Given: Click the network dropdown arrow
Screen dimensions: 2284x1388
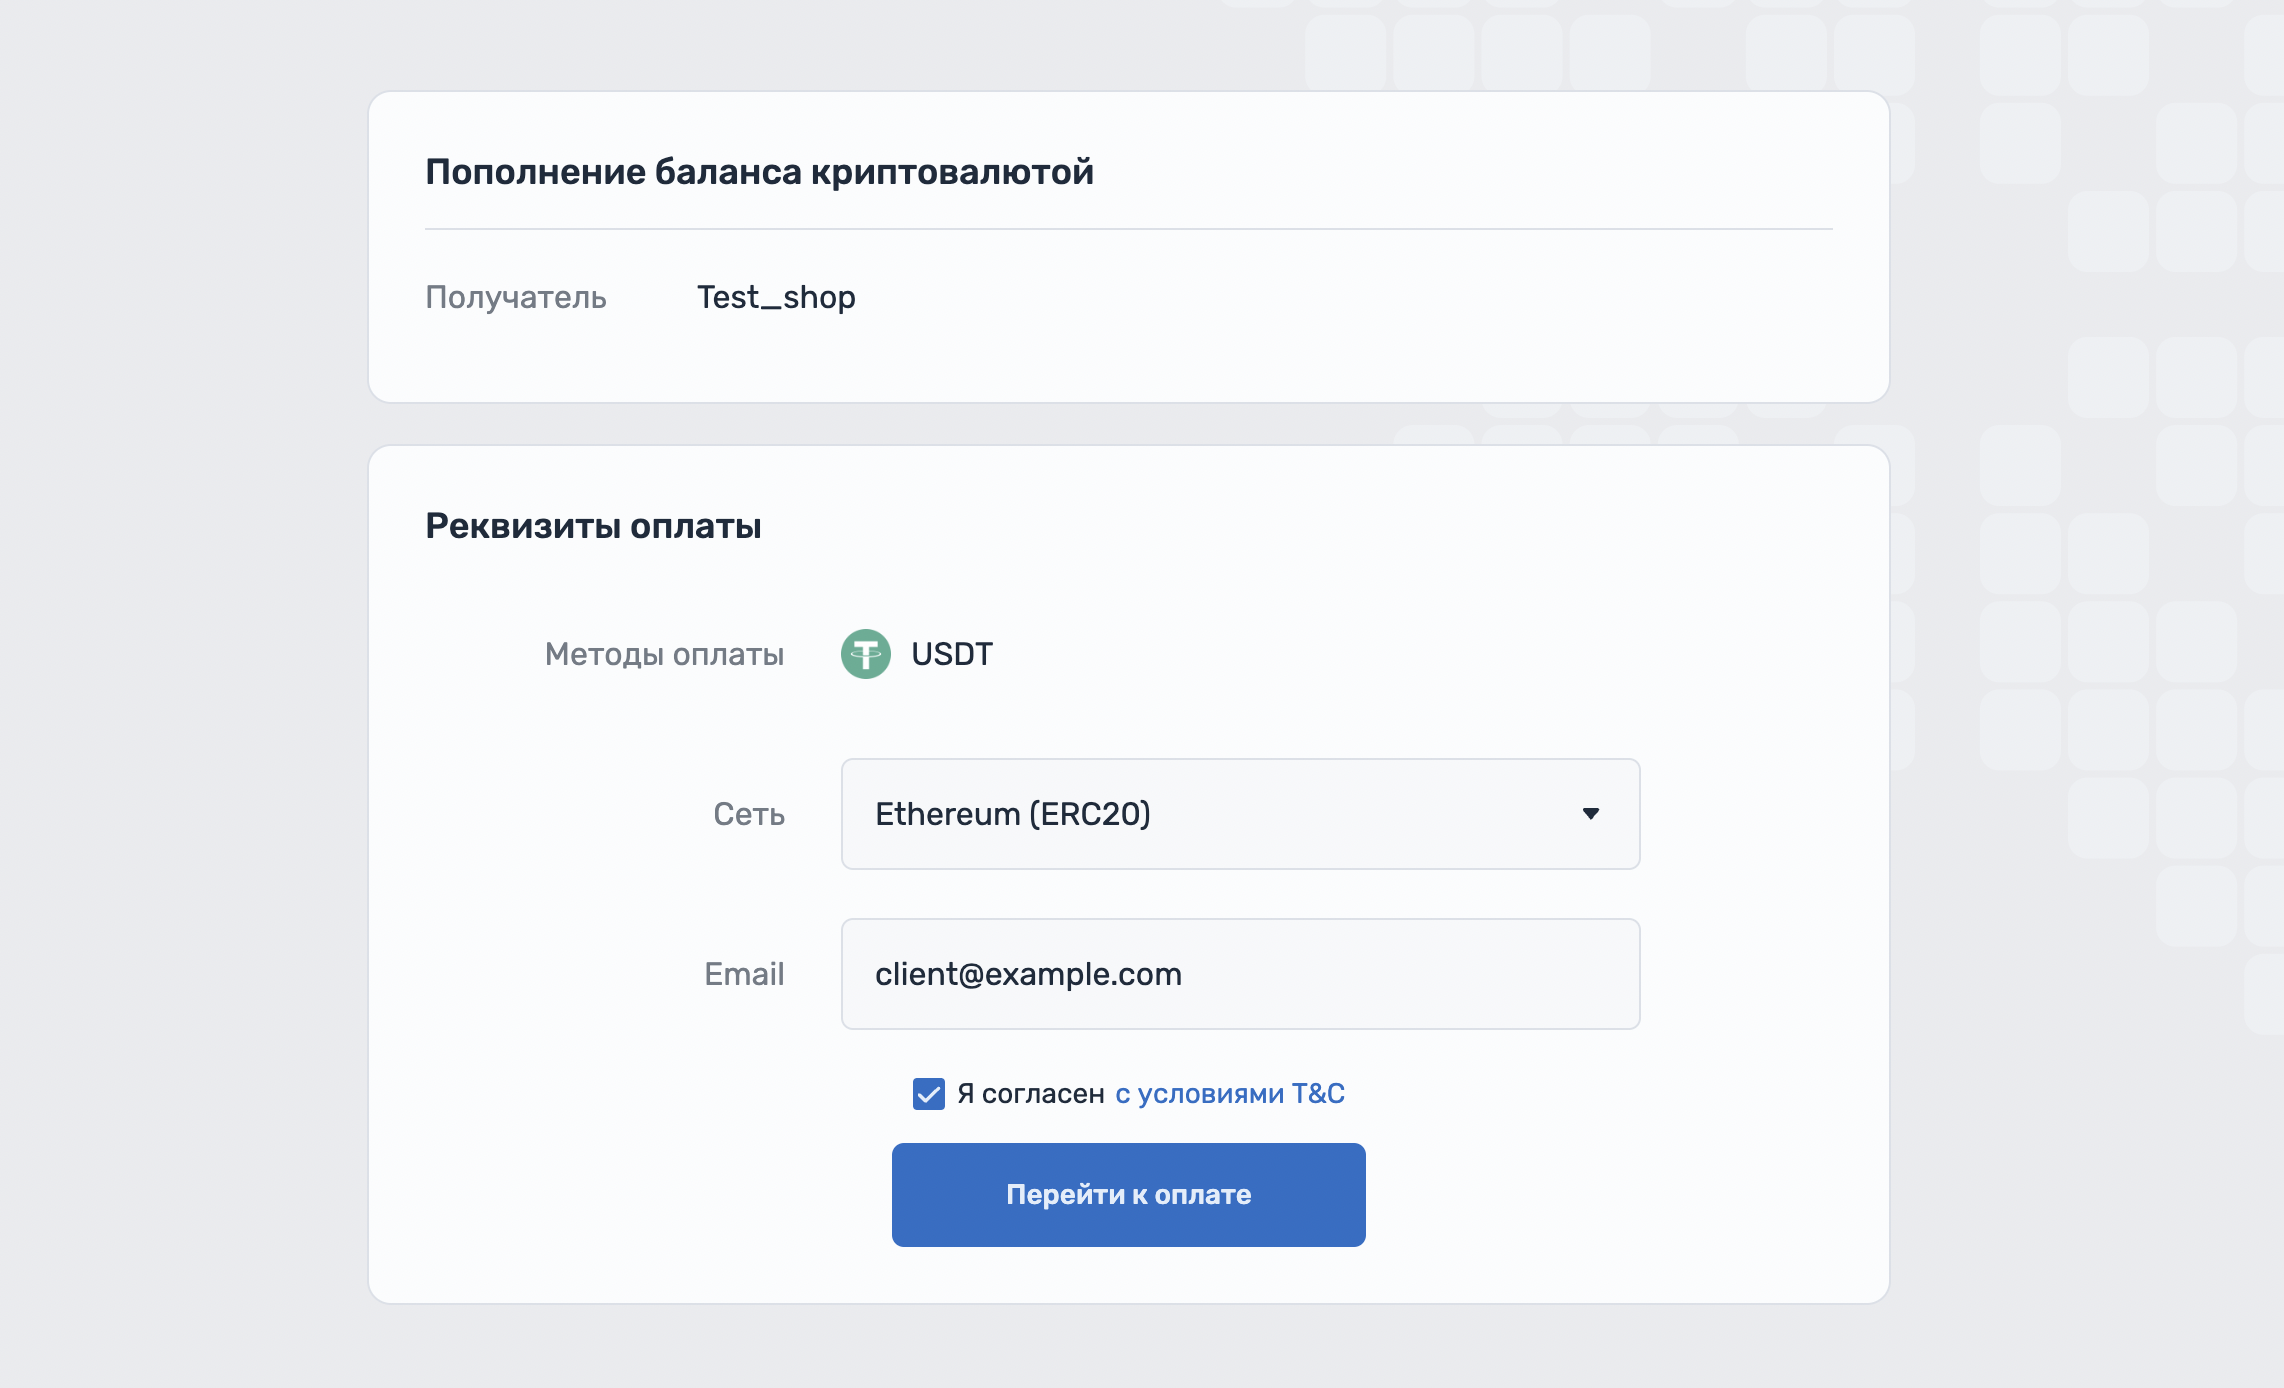Looking at the screenshot, I should pyautogui.click(x=1590, y=814).
